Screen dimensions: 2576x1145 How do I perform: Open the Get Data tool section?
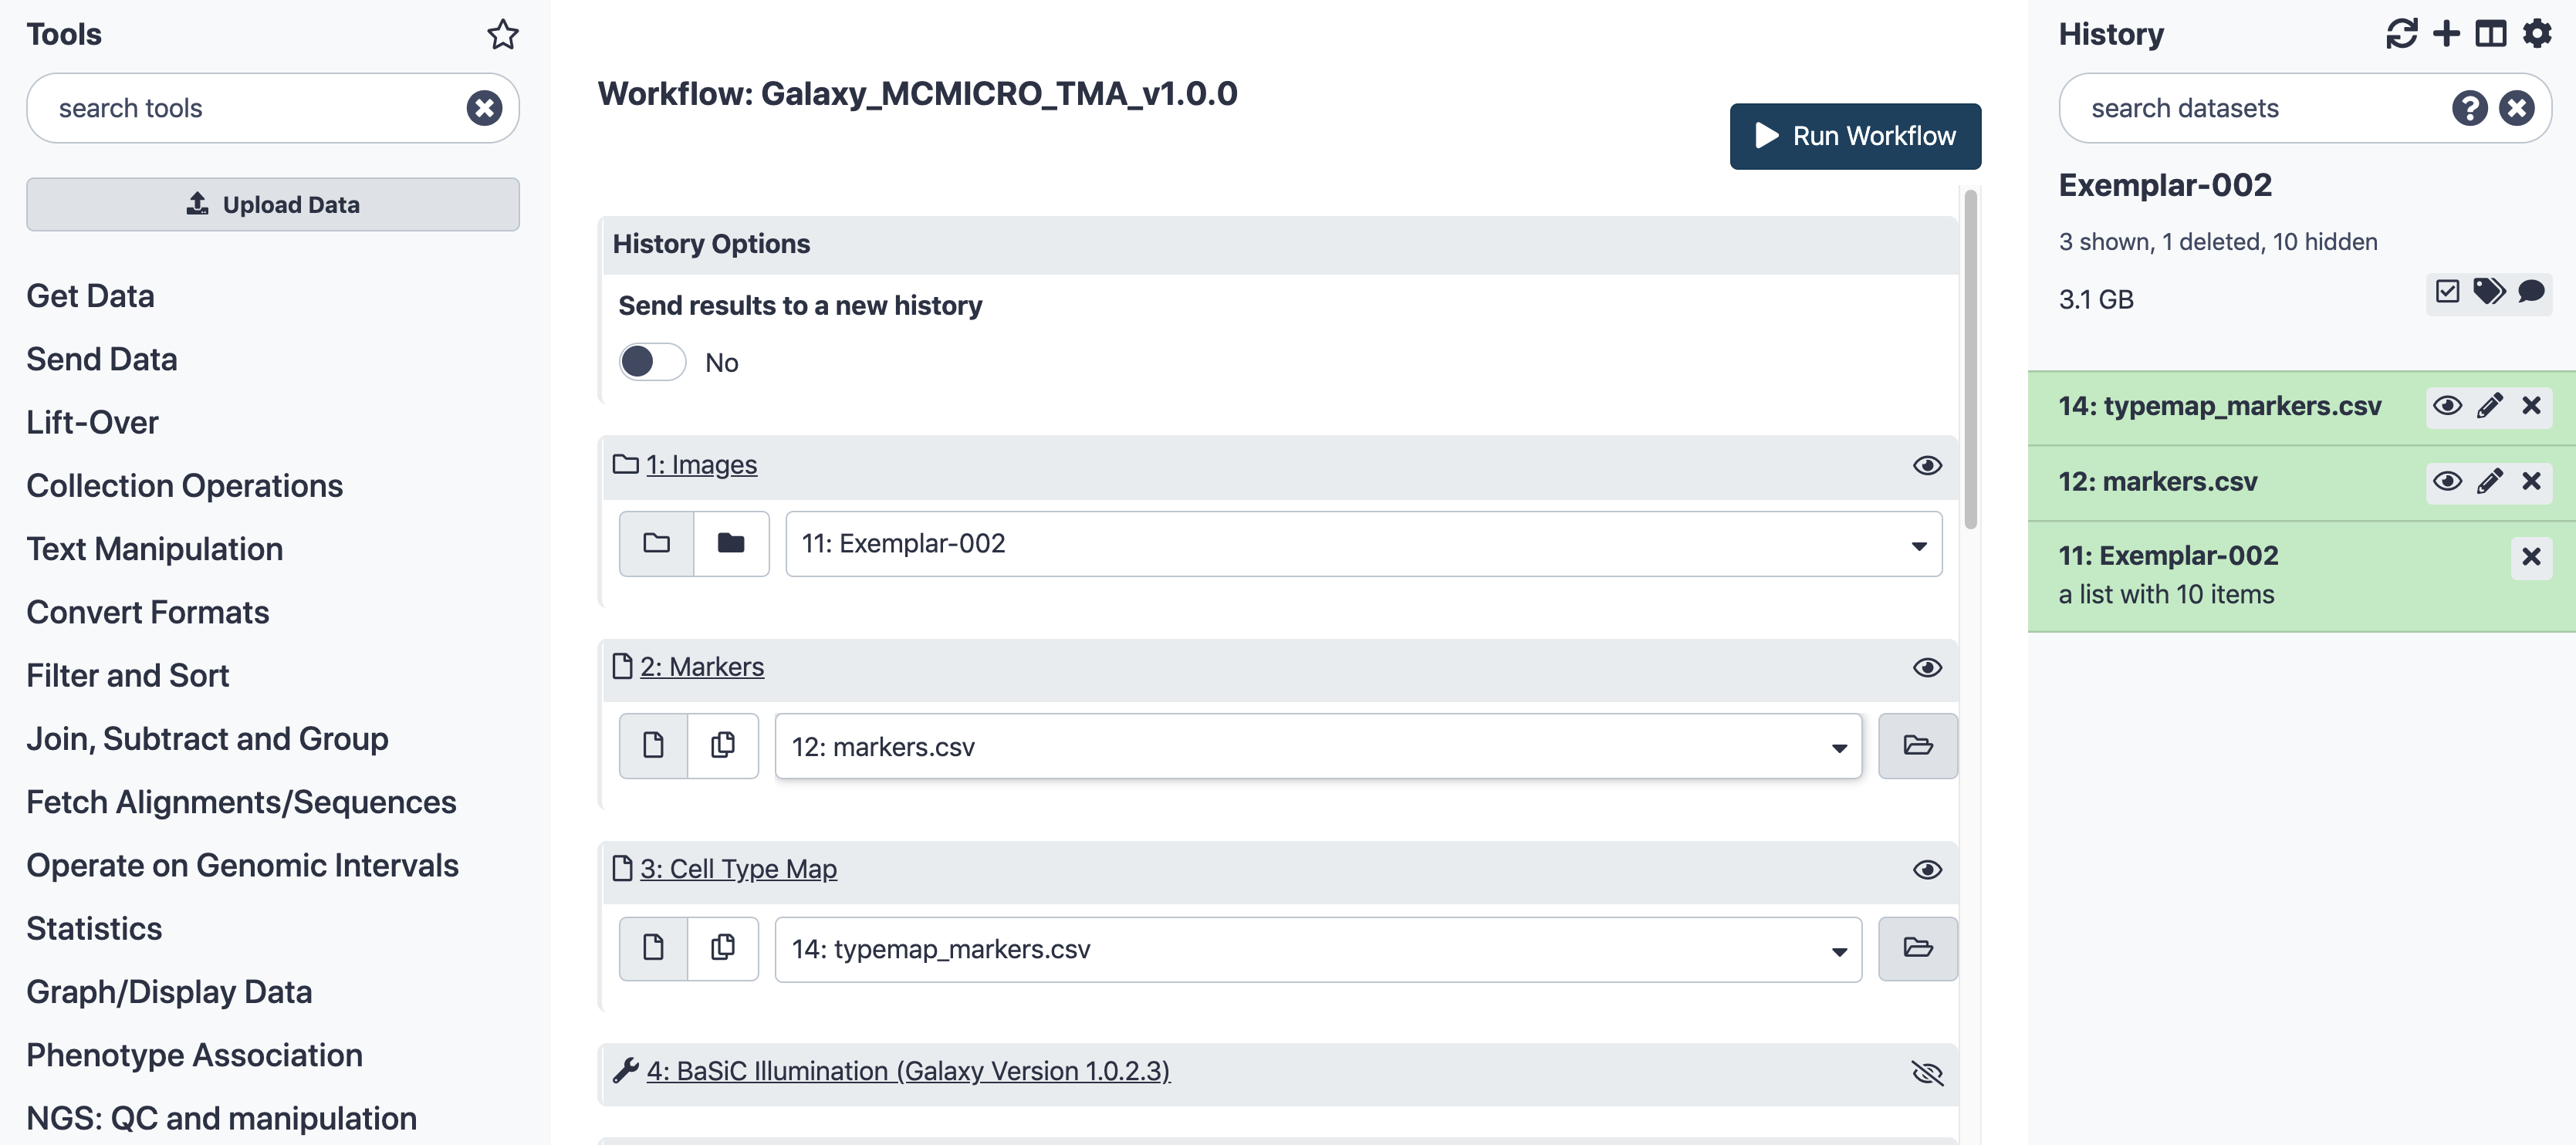(x=90, y=296)
